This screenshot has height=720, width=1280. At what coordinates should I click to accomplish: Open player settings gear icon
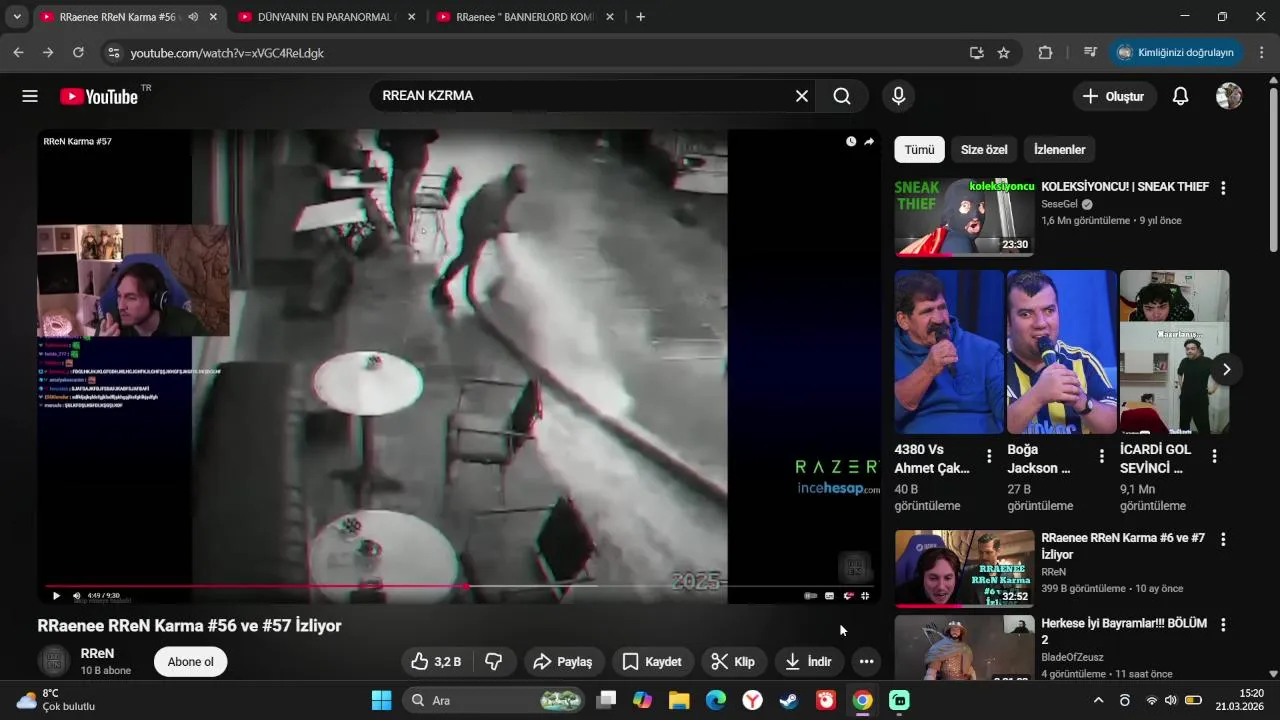pyautogui.click(x=848, y=595)
